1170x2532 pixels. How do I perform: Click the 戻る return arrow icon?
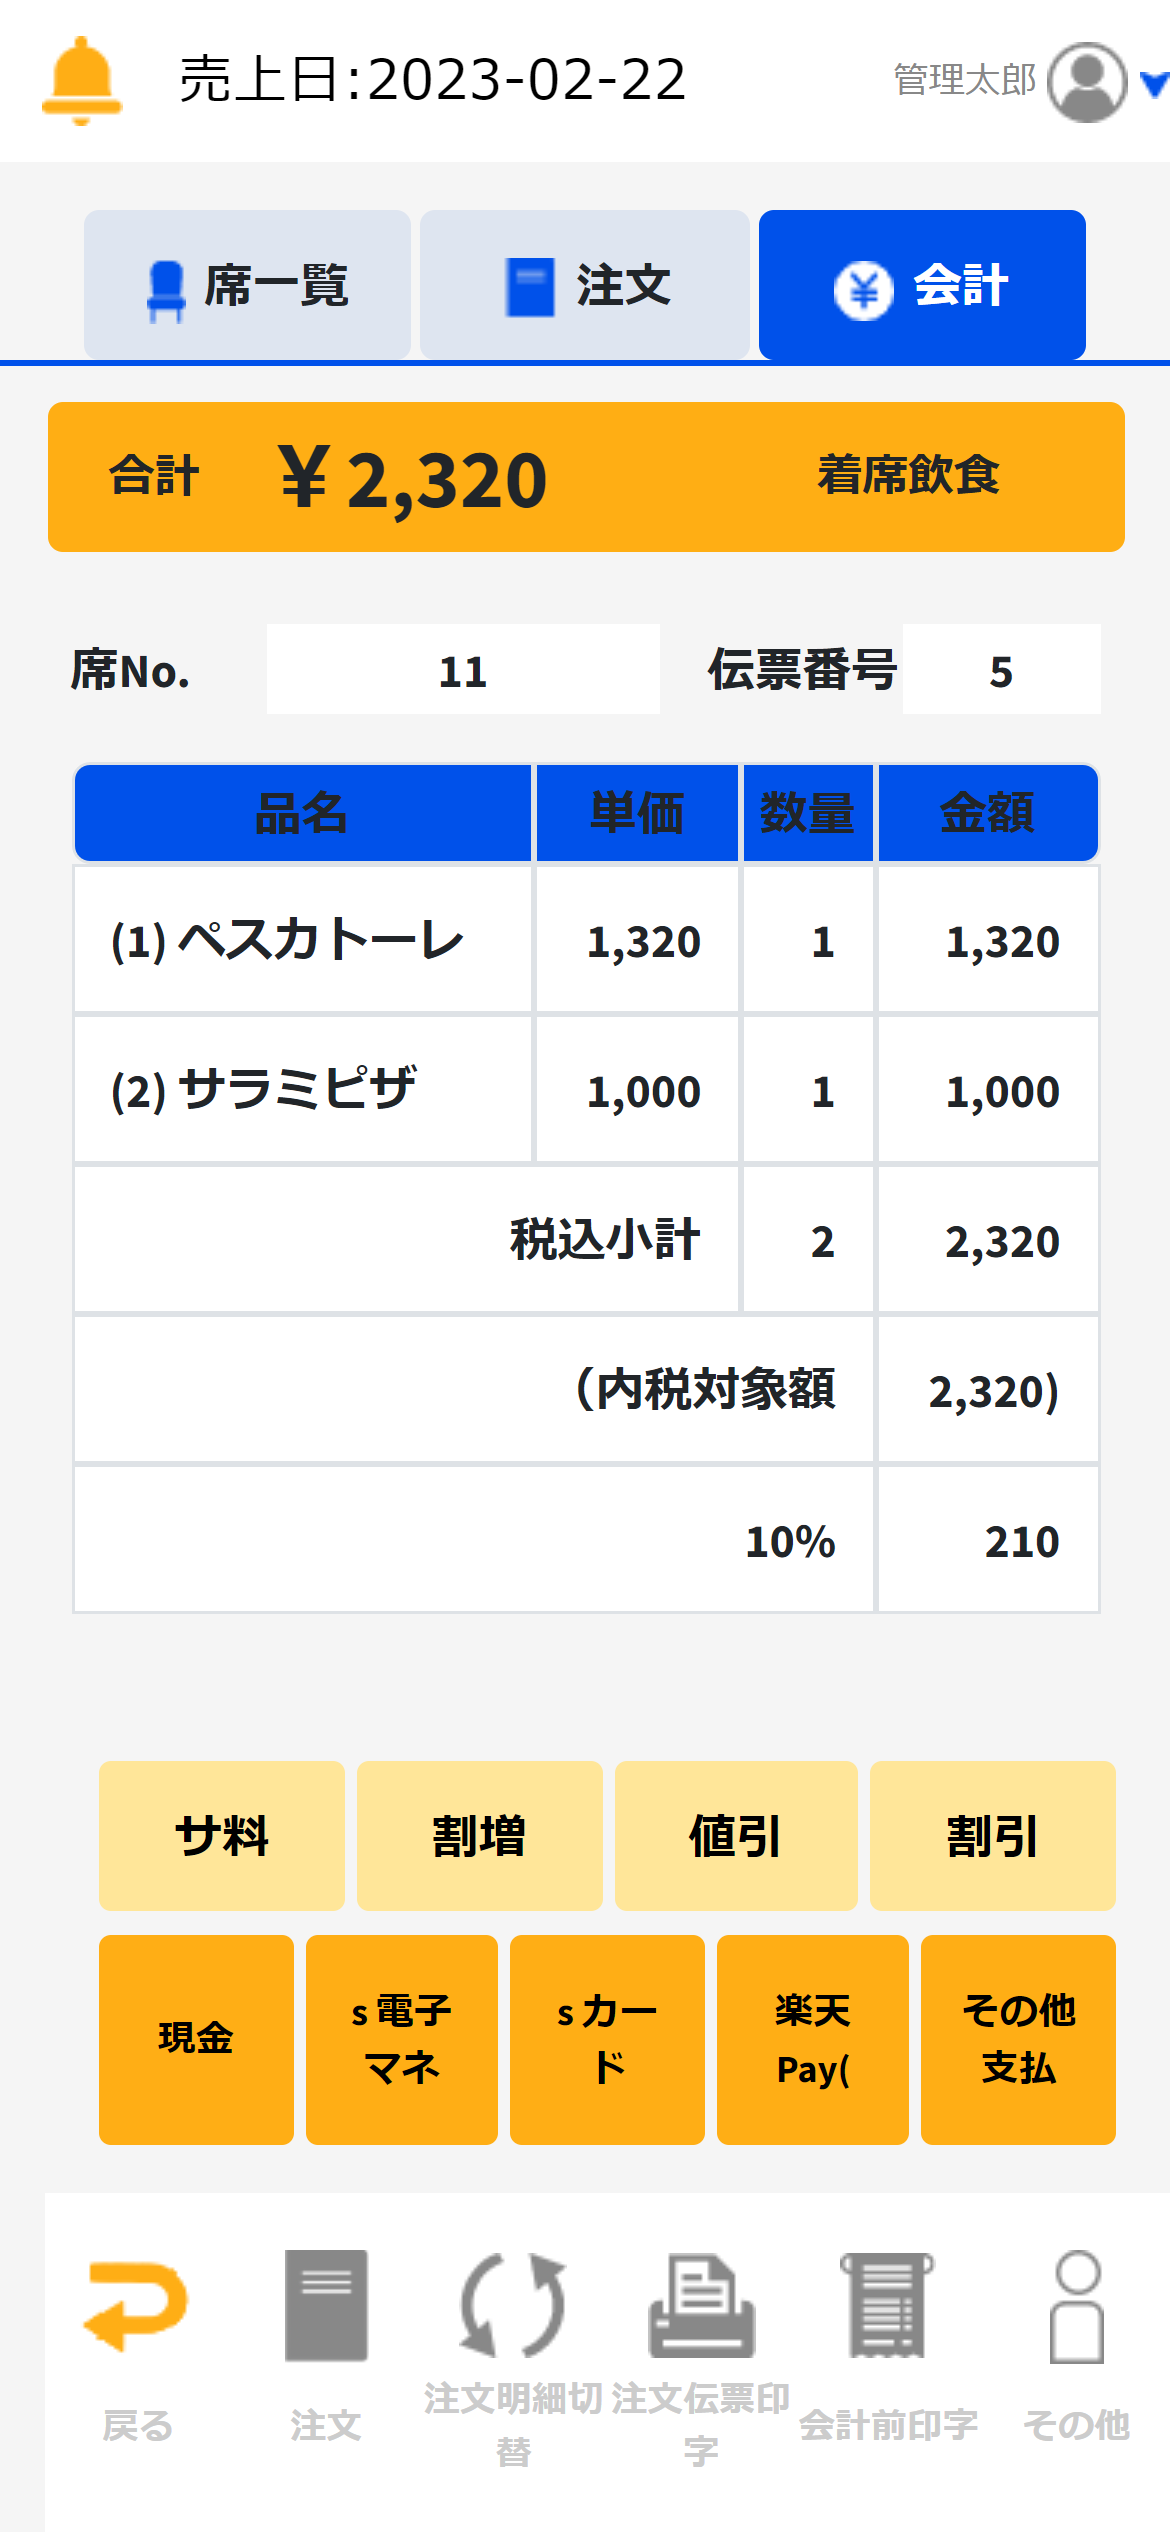tap(137, 2305)
